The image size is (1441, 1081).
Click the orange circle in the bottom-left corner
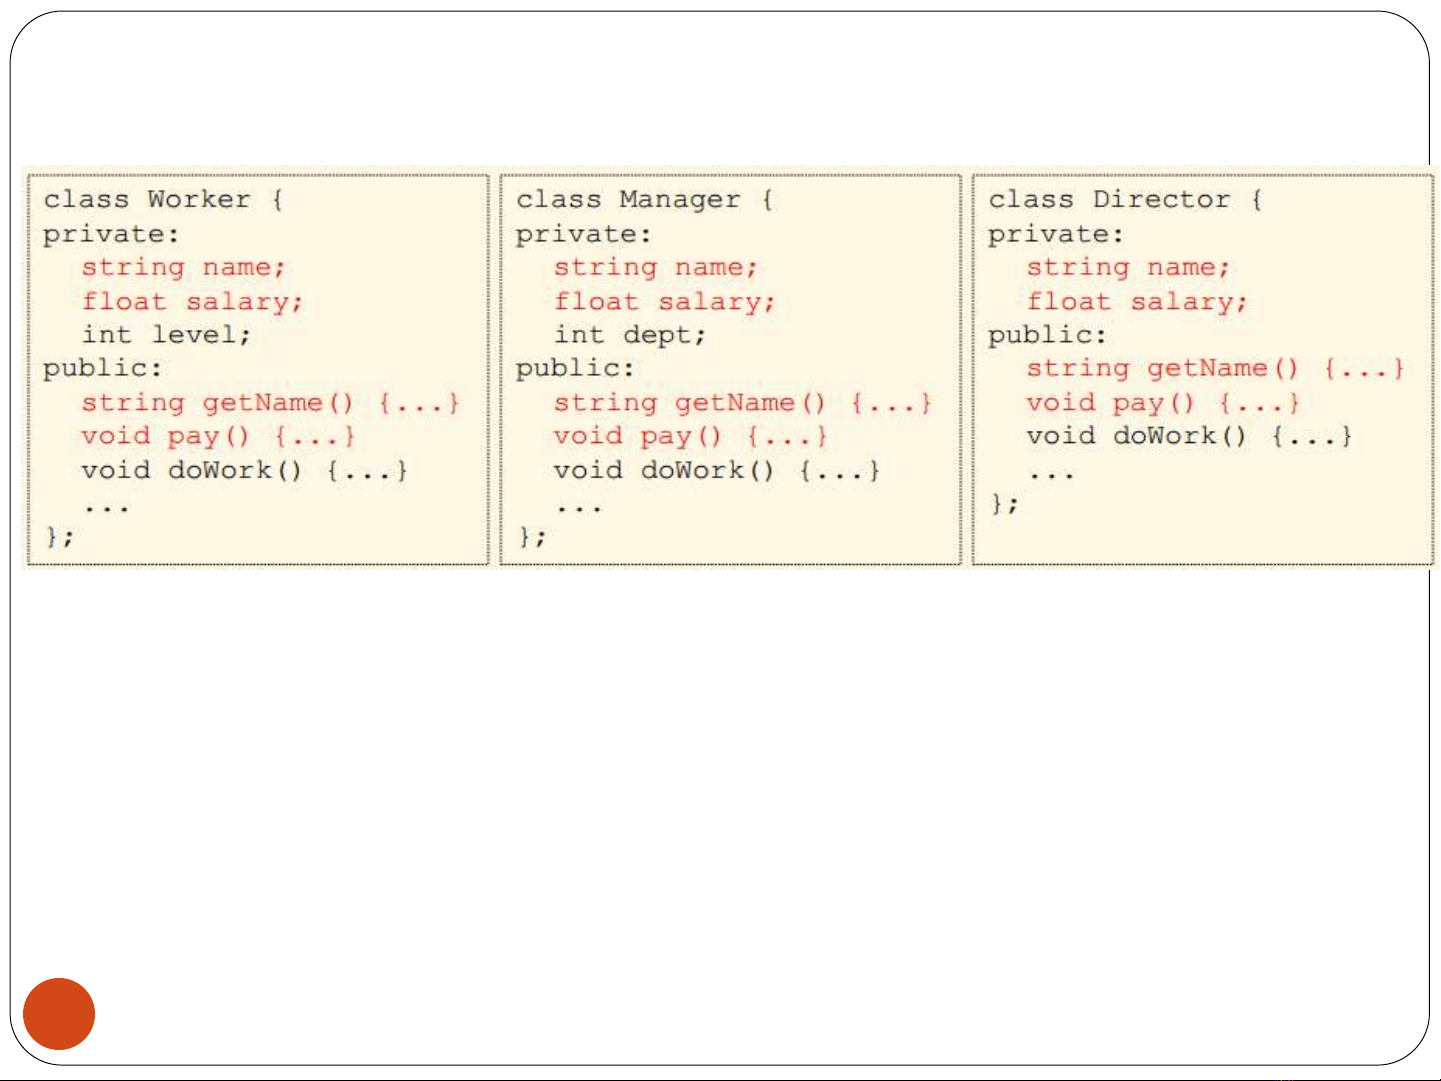pyautogui.click(x=59, y=1013)
